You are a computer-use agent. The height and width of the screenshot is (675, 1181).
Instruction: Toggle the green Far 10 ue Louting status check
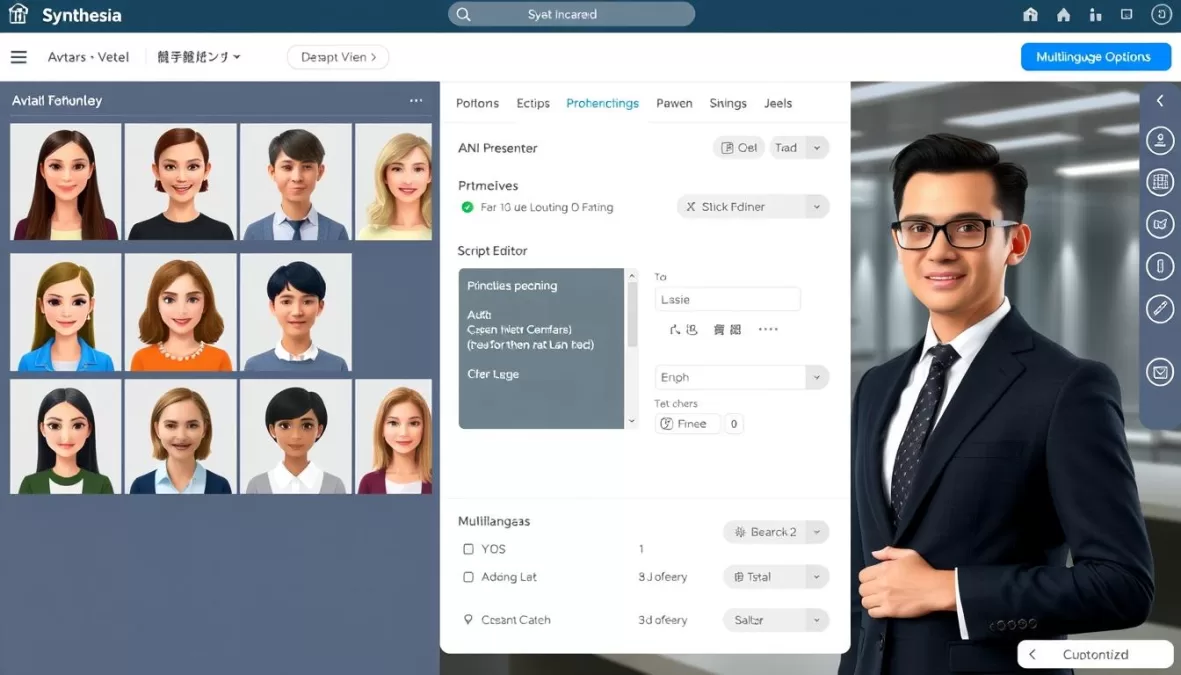pyautogui.click(x=468, y=206)
